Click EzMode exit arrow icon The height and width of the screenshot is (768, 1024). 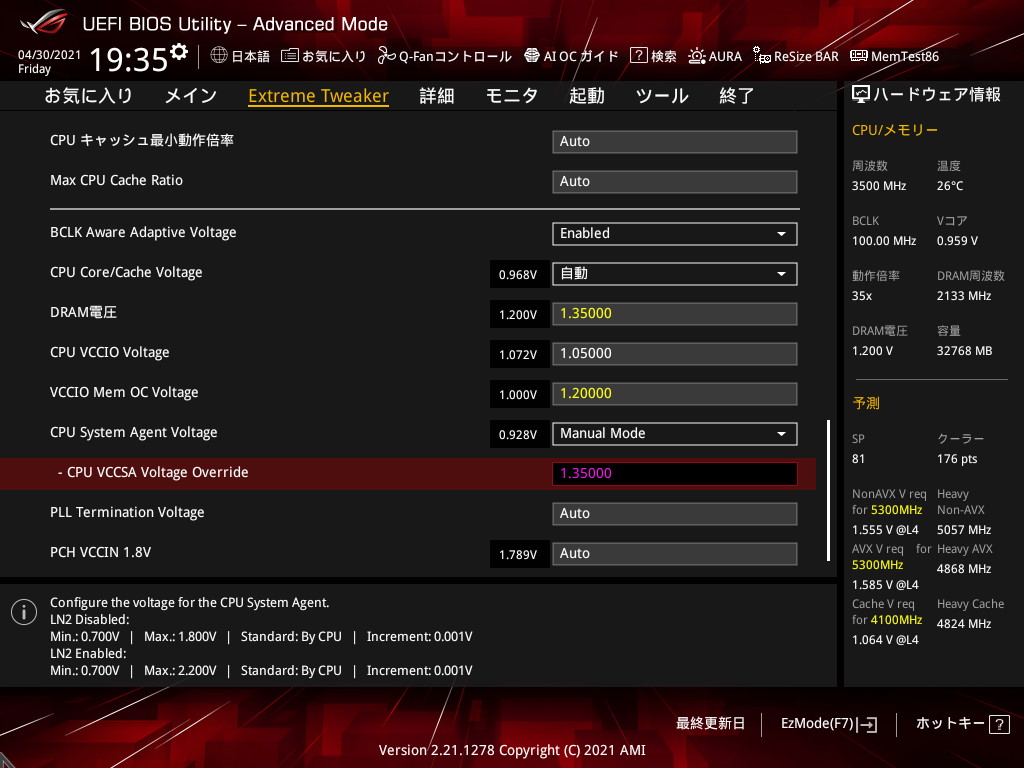pyautogui.click(x=869, y=724)
